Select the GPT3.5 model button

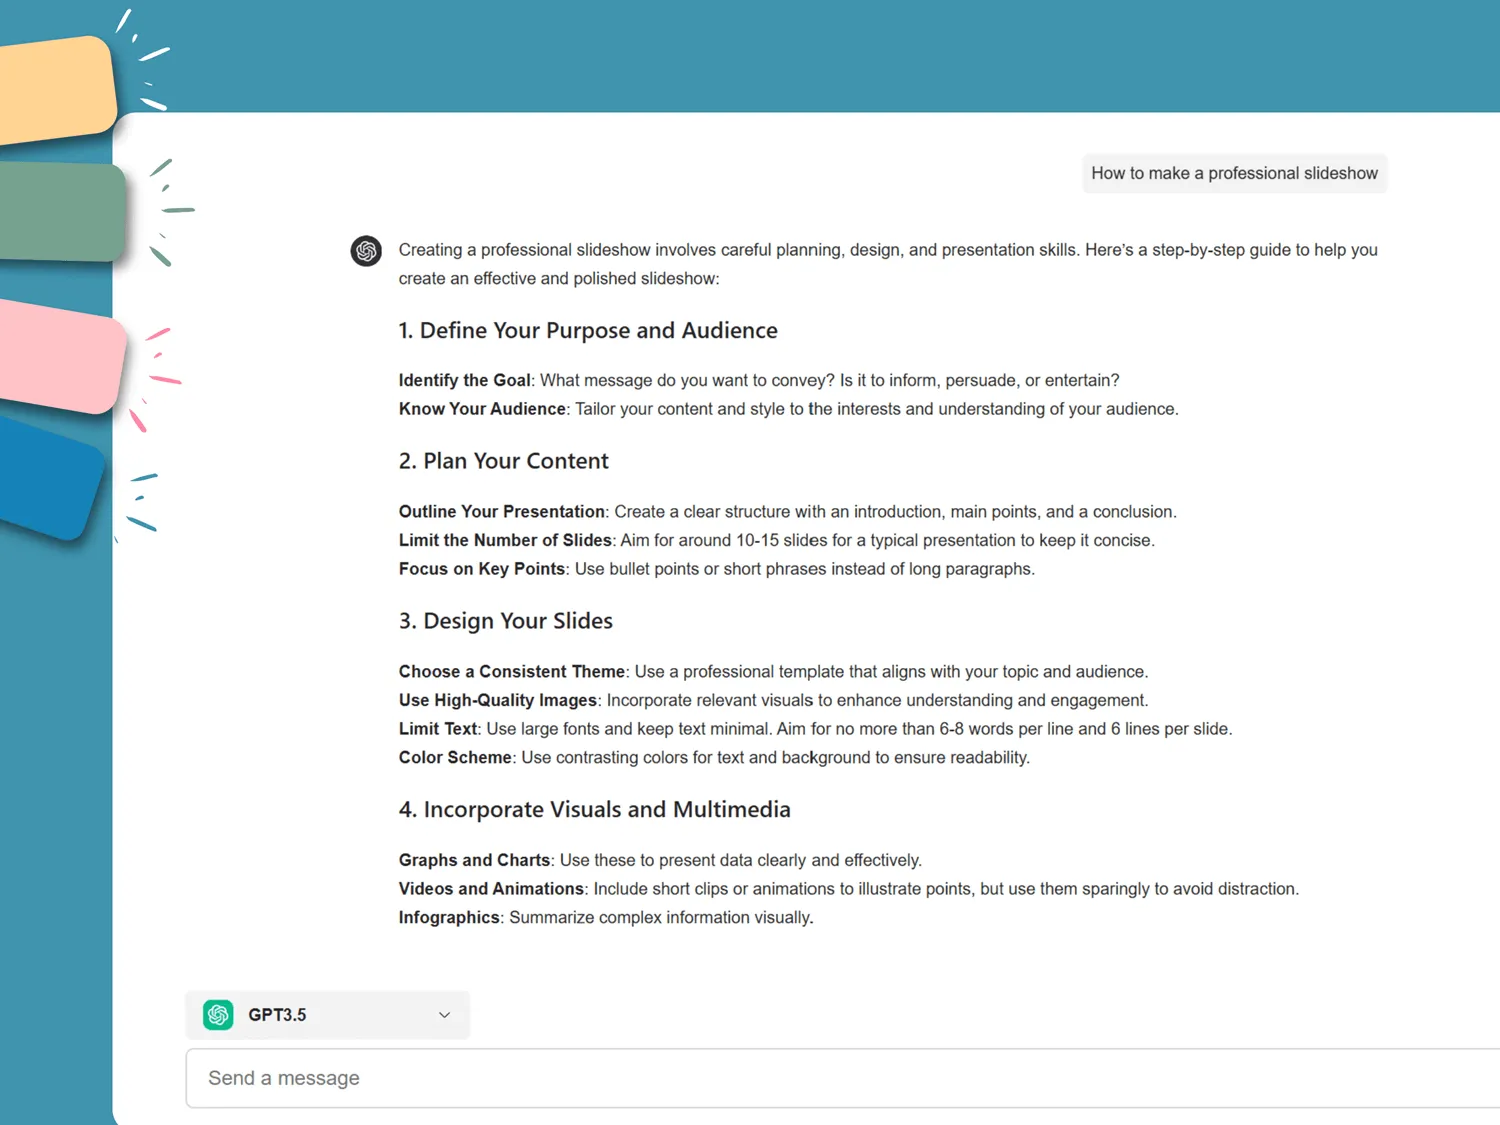tap(327, 1014)
